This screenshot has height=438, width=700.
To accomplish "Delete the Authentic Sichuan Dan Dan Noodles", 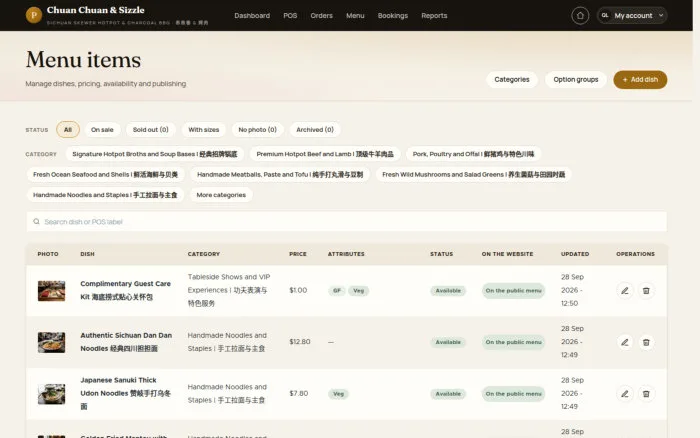I will [x=646, y=342].
